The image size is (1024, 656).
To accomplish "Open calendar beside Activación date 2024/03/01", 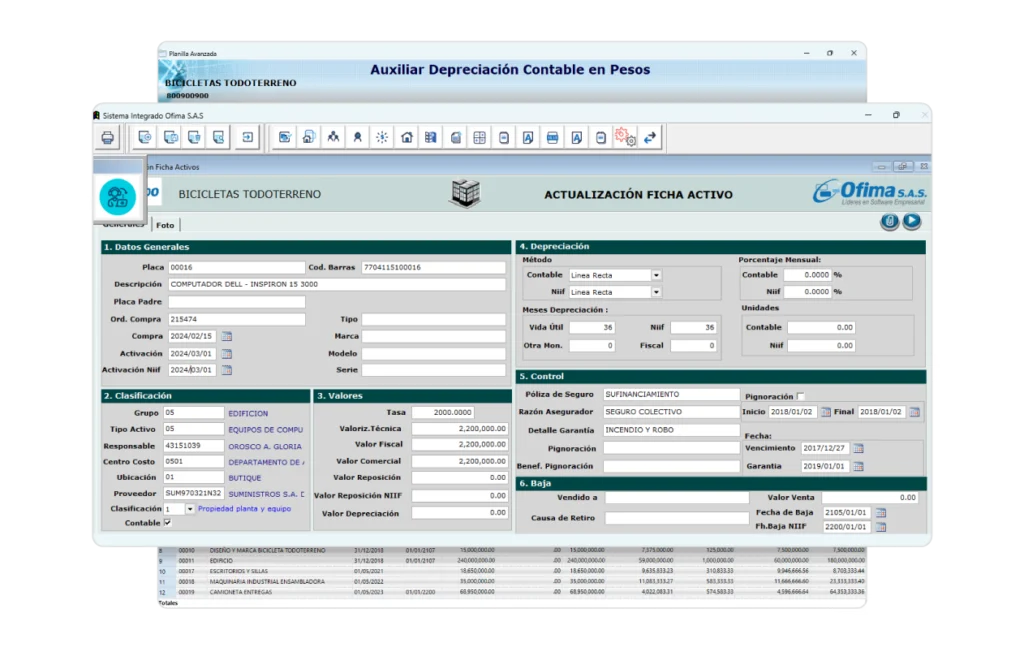I will pos(227,353).
